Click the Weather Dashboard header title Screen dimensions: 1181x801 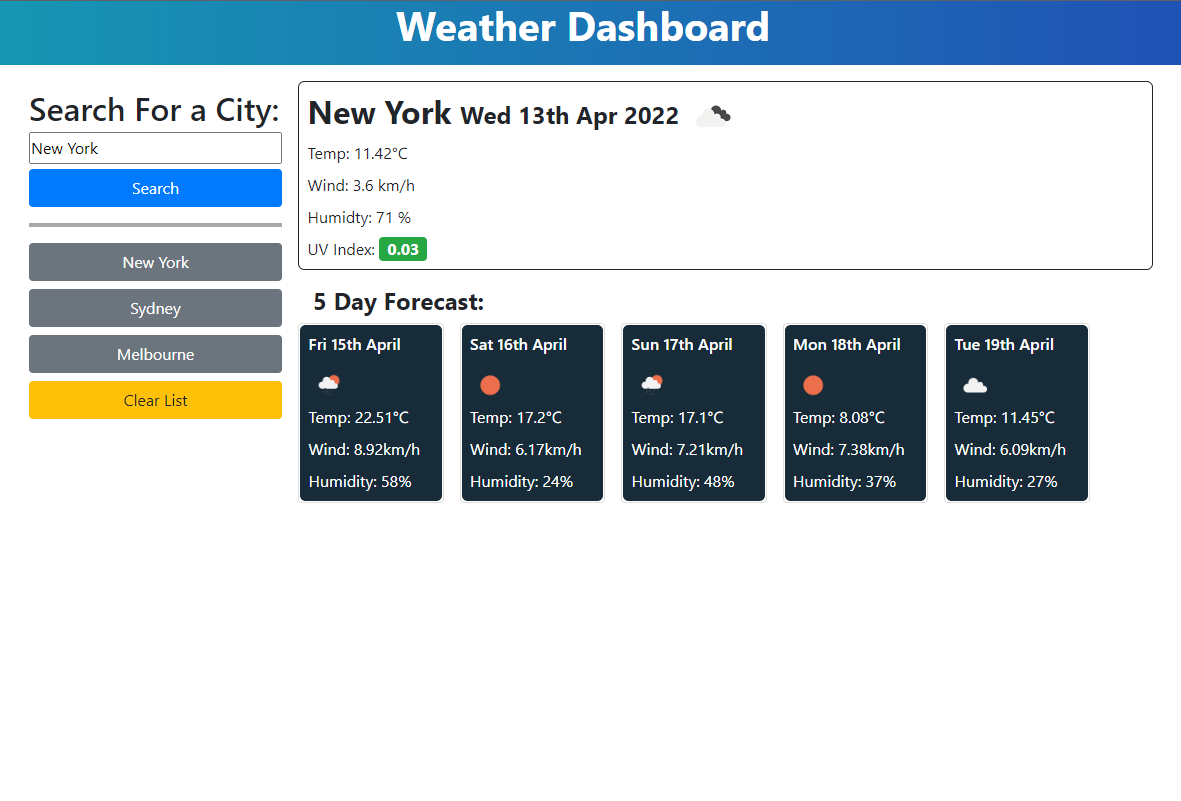point(583,28)
